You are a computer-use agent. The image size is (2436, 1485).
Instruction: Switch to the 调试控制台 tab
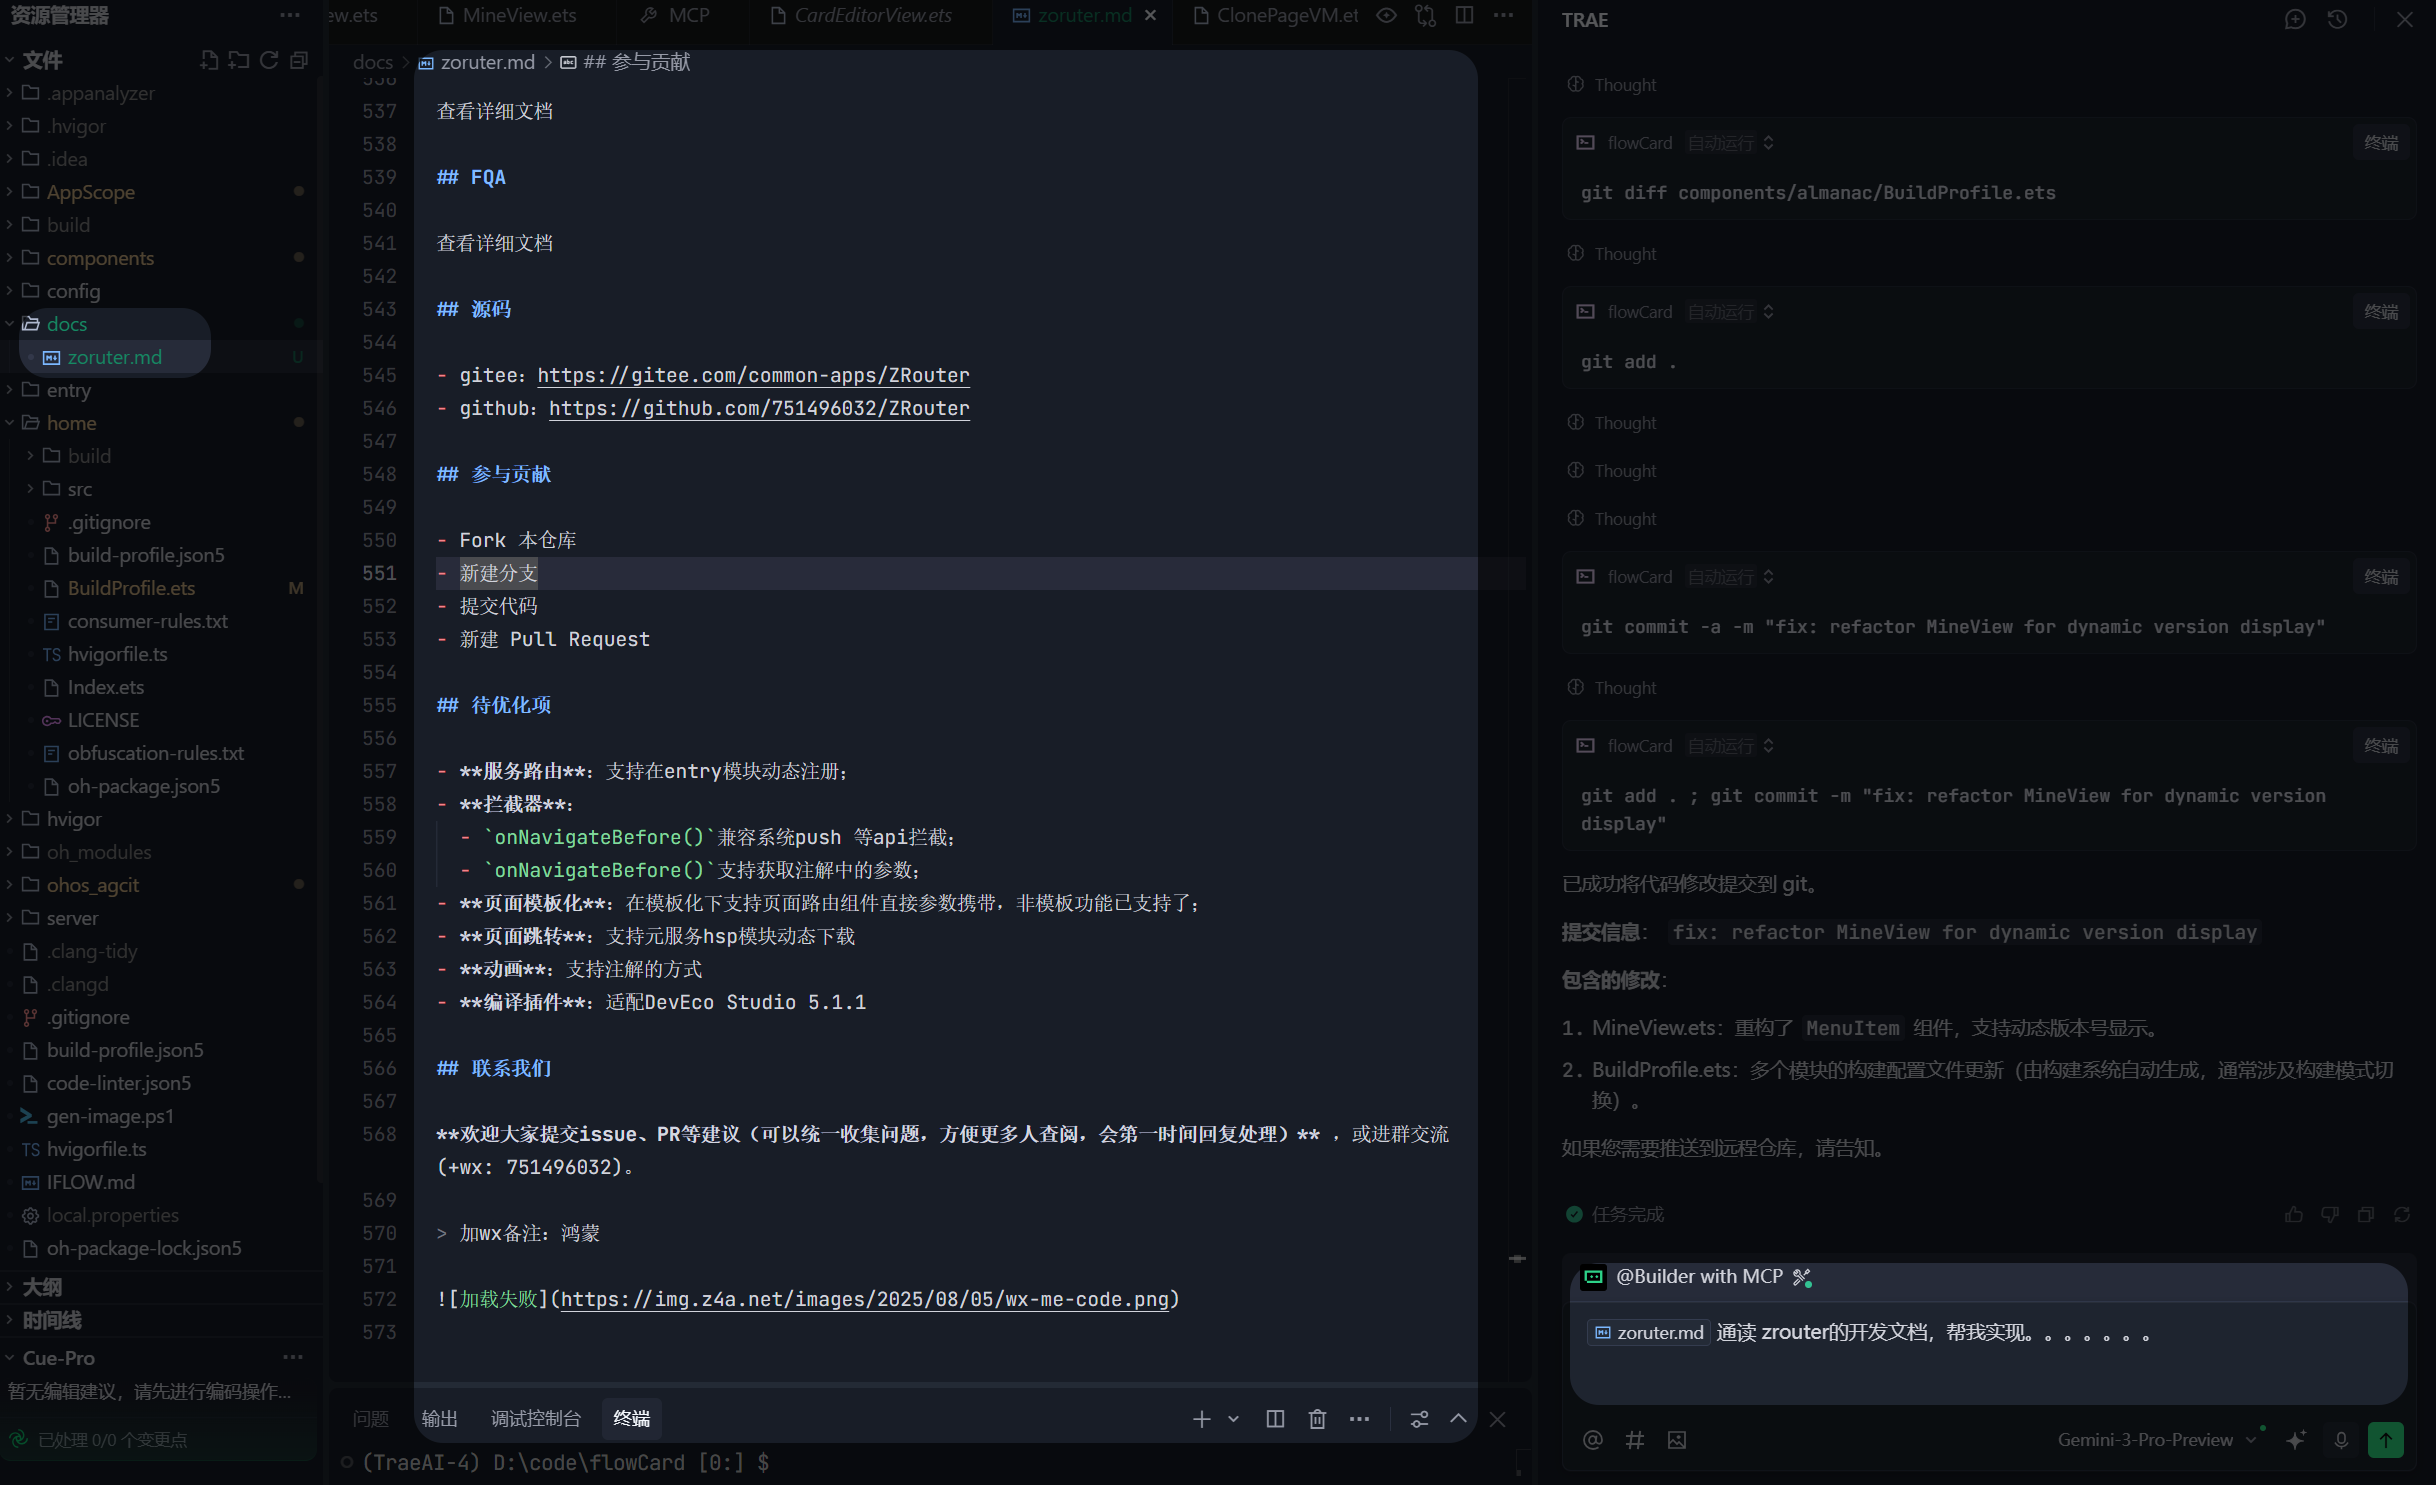tap(536, 1418)
